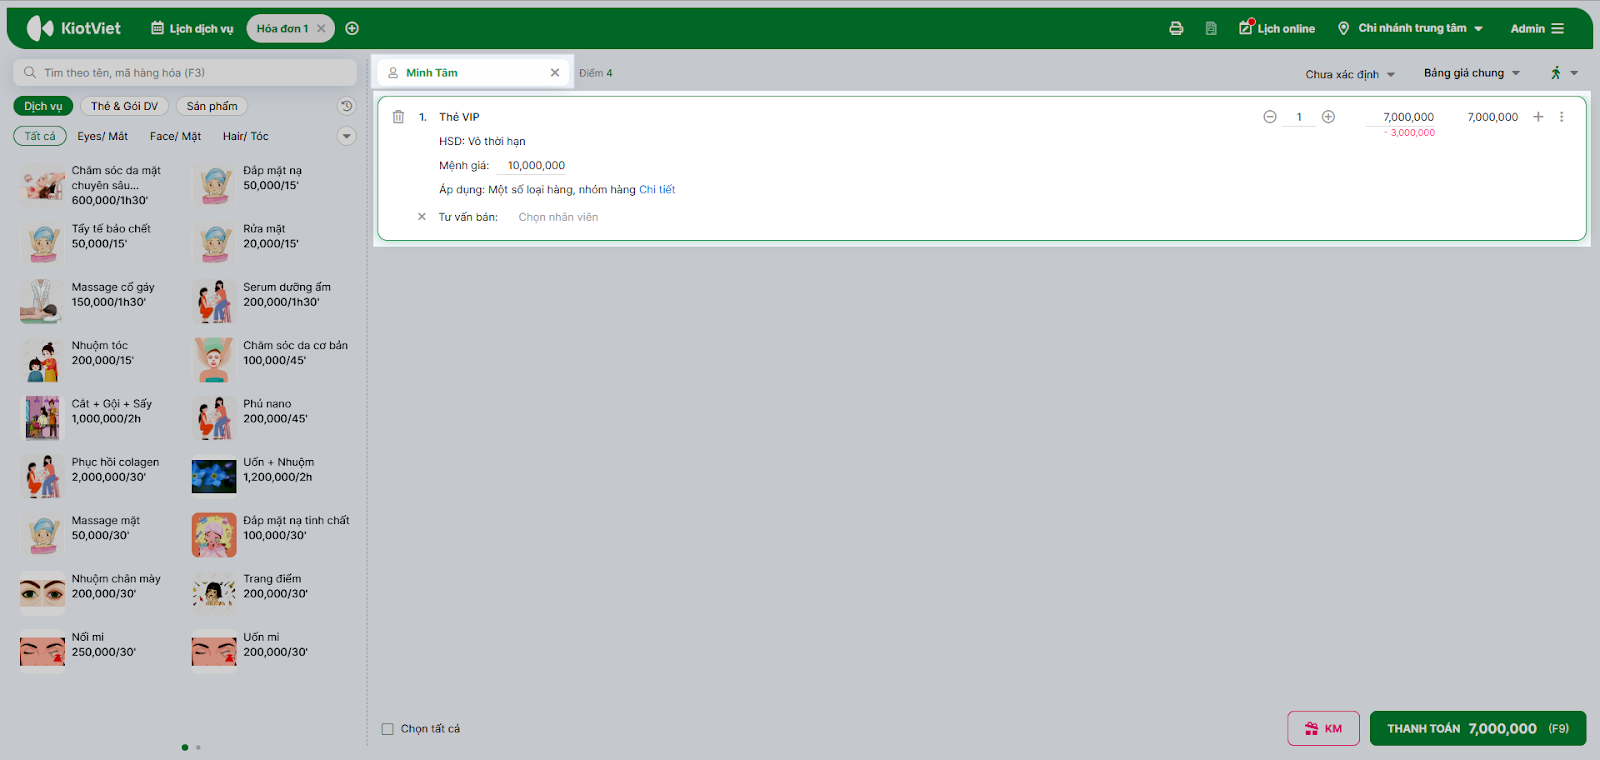Increase Thẻ VIP quantity
1600x760 pixels.
coord(1328,117)
